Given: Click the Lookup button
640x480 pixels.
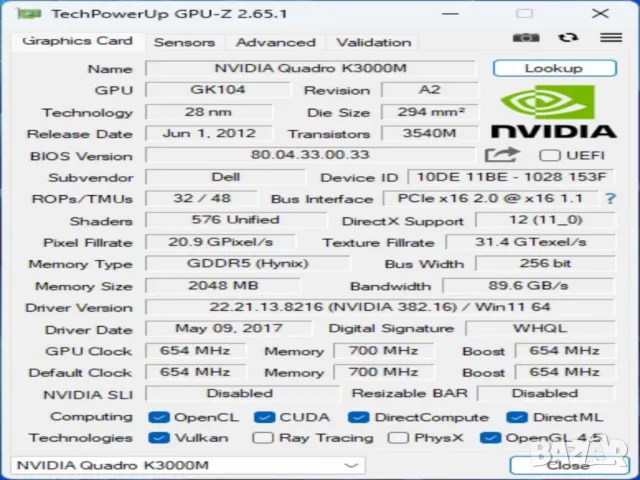Looking at the screenshot, I should click(x=554, y=68).
